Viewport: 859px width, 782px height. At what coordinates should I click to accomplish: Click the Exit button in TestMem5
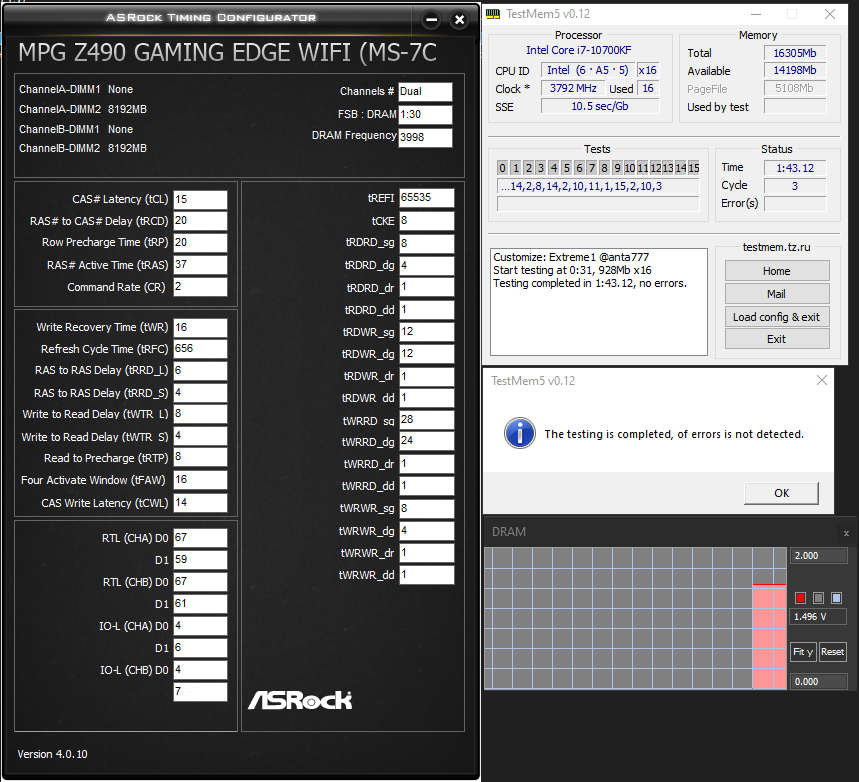tap(777, 339)
